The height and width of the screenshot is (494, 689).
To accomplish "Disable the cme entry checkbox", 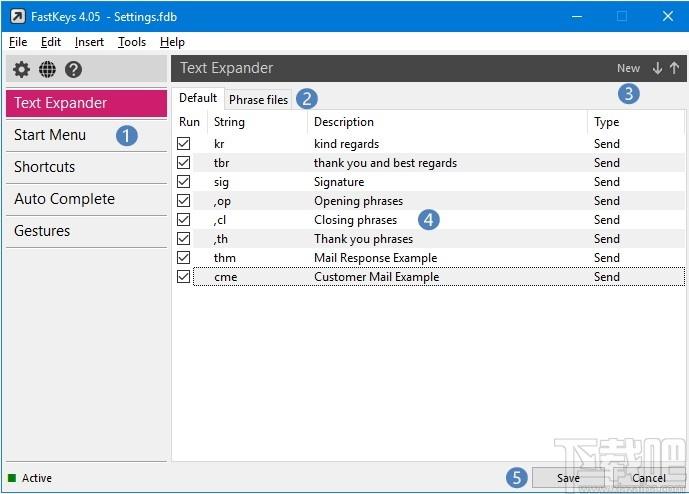I will point(184,276).
